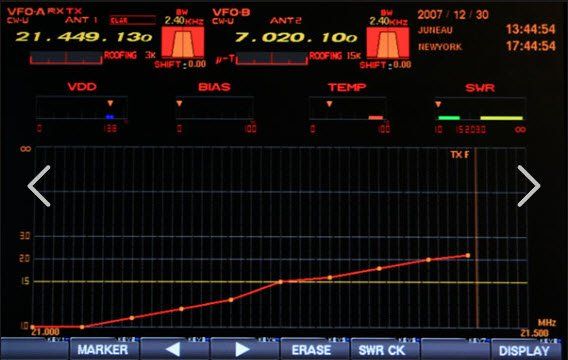Click the SWR data point on the 1.5 line

coord(280,282)
